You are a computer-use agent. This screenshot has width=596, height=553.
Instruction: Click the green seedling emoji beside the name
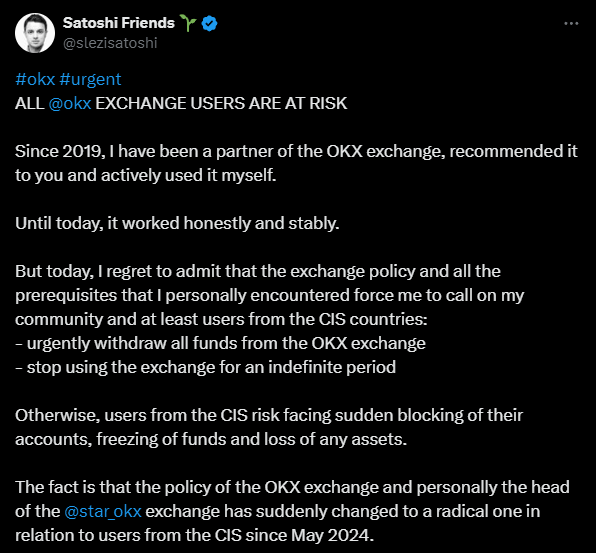tap(188, 23)
